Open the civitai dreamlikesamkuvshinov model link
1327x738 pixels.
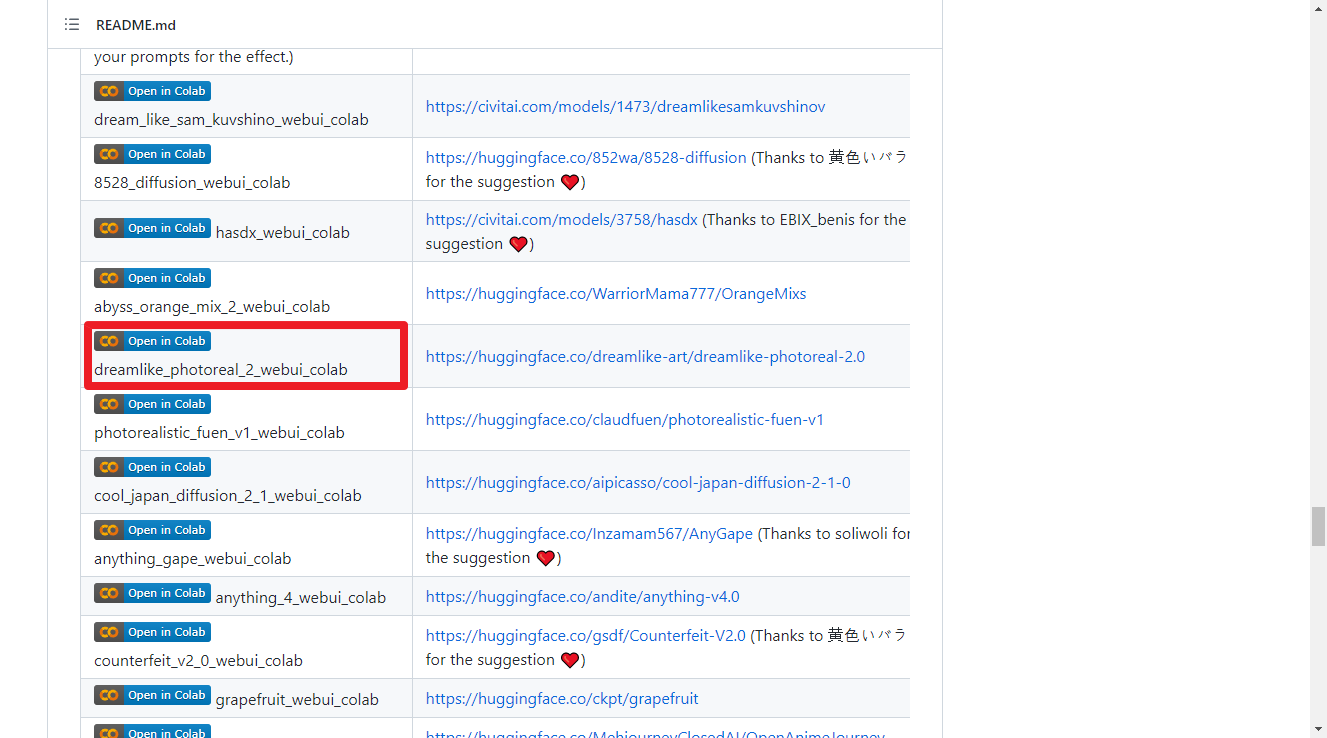click(625, 106)
